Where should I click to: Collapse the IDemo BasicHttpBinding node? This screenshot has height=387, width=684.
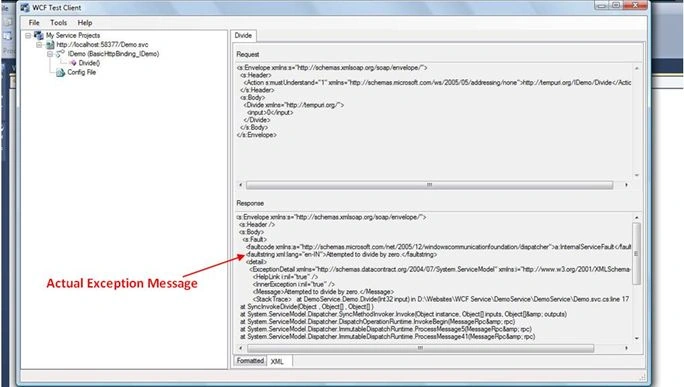click(x=50, y=54)
